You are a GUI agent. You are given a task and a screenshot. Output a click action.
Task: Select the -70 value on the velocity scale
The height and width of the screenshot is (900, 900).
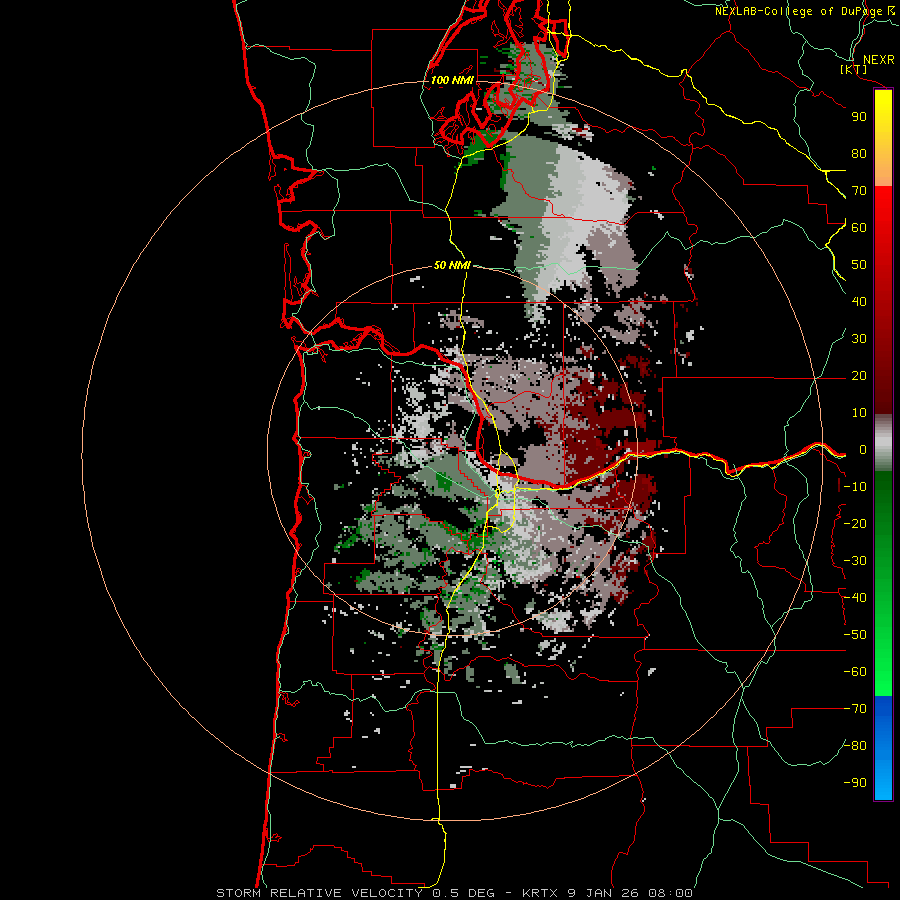[855, 709]
